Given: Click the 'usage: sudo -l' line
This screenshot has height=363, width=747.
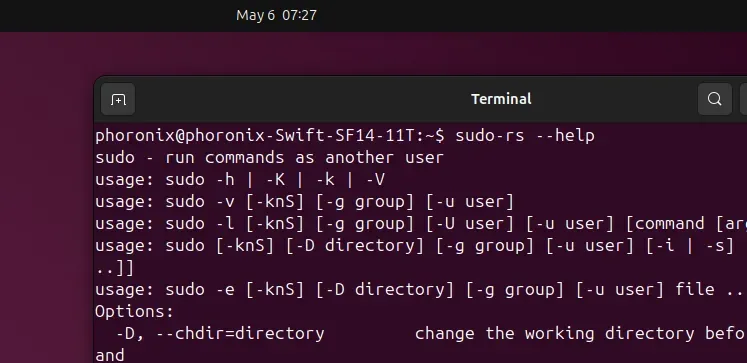Looking at the screenshot, I should click(421, 223).
